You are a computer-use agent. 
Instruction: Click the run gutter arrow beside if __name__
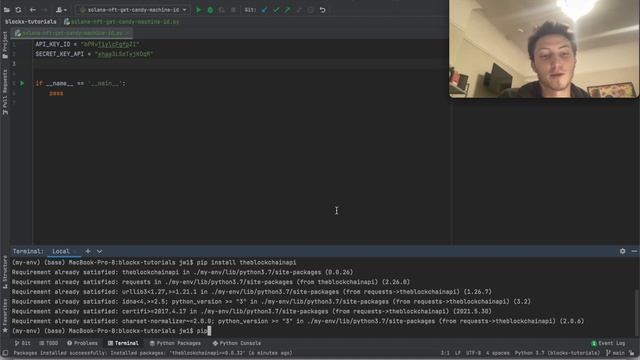click(x=22, y=83)
